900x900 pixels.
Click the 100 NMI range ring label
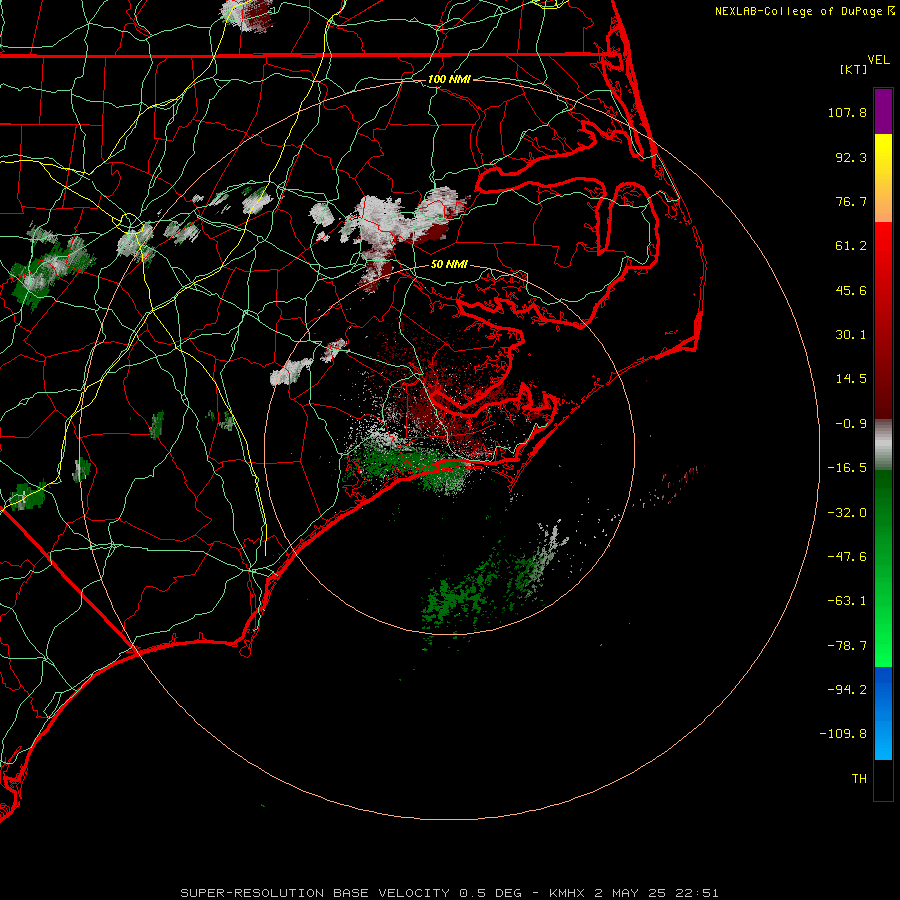click(449, 79)
